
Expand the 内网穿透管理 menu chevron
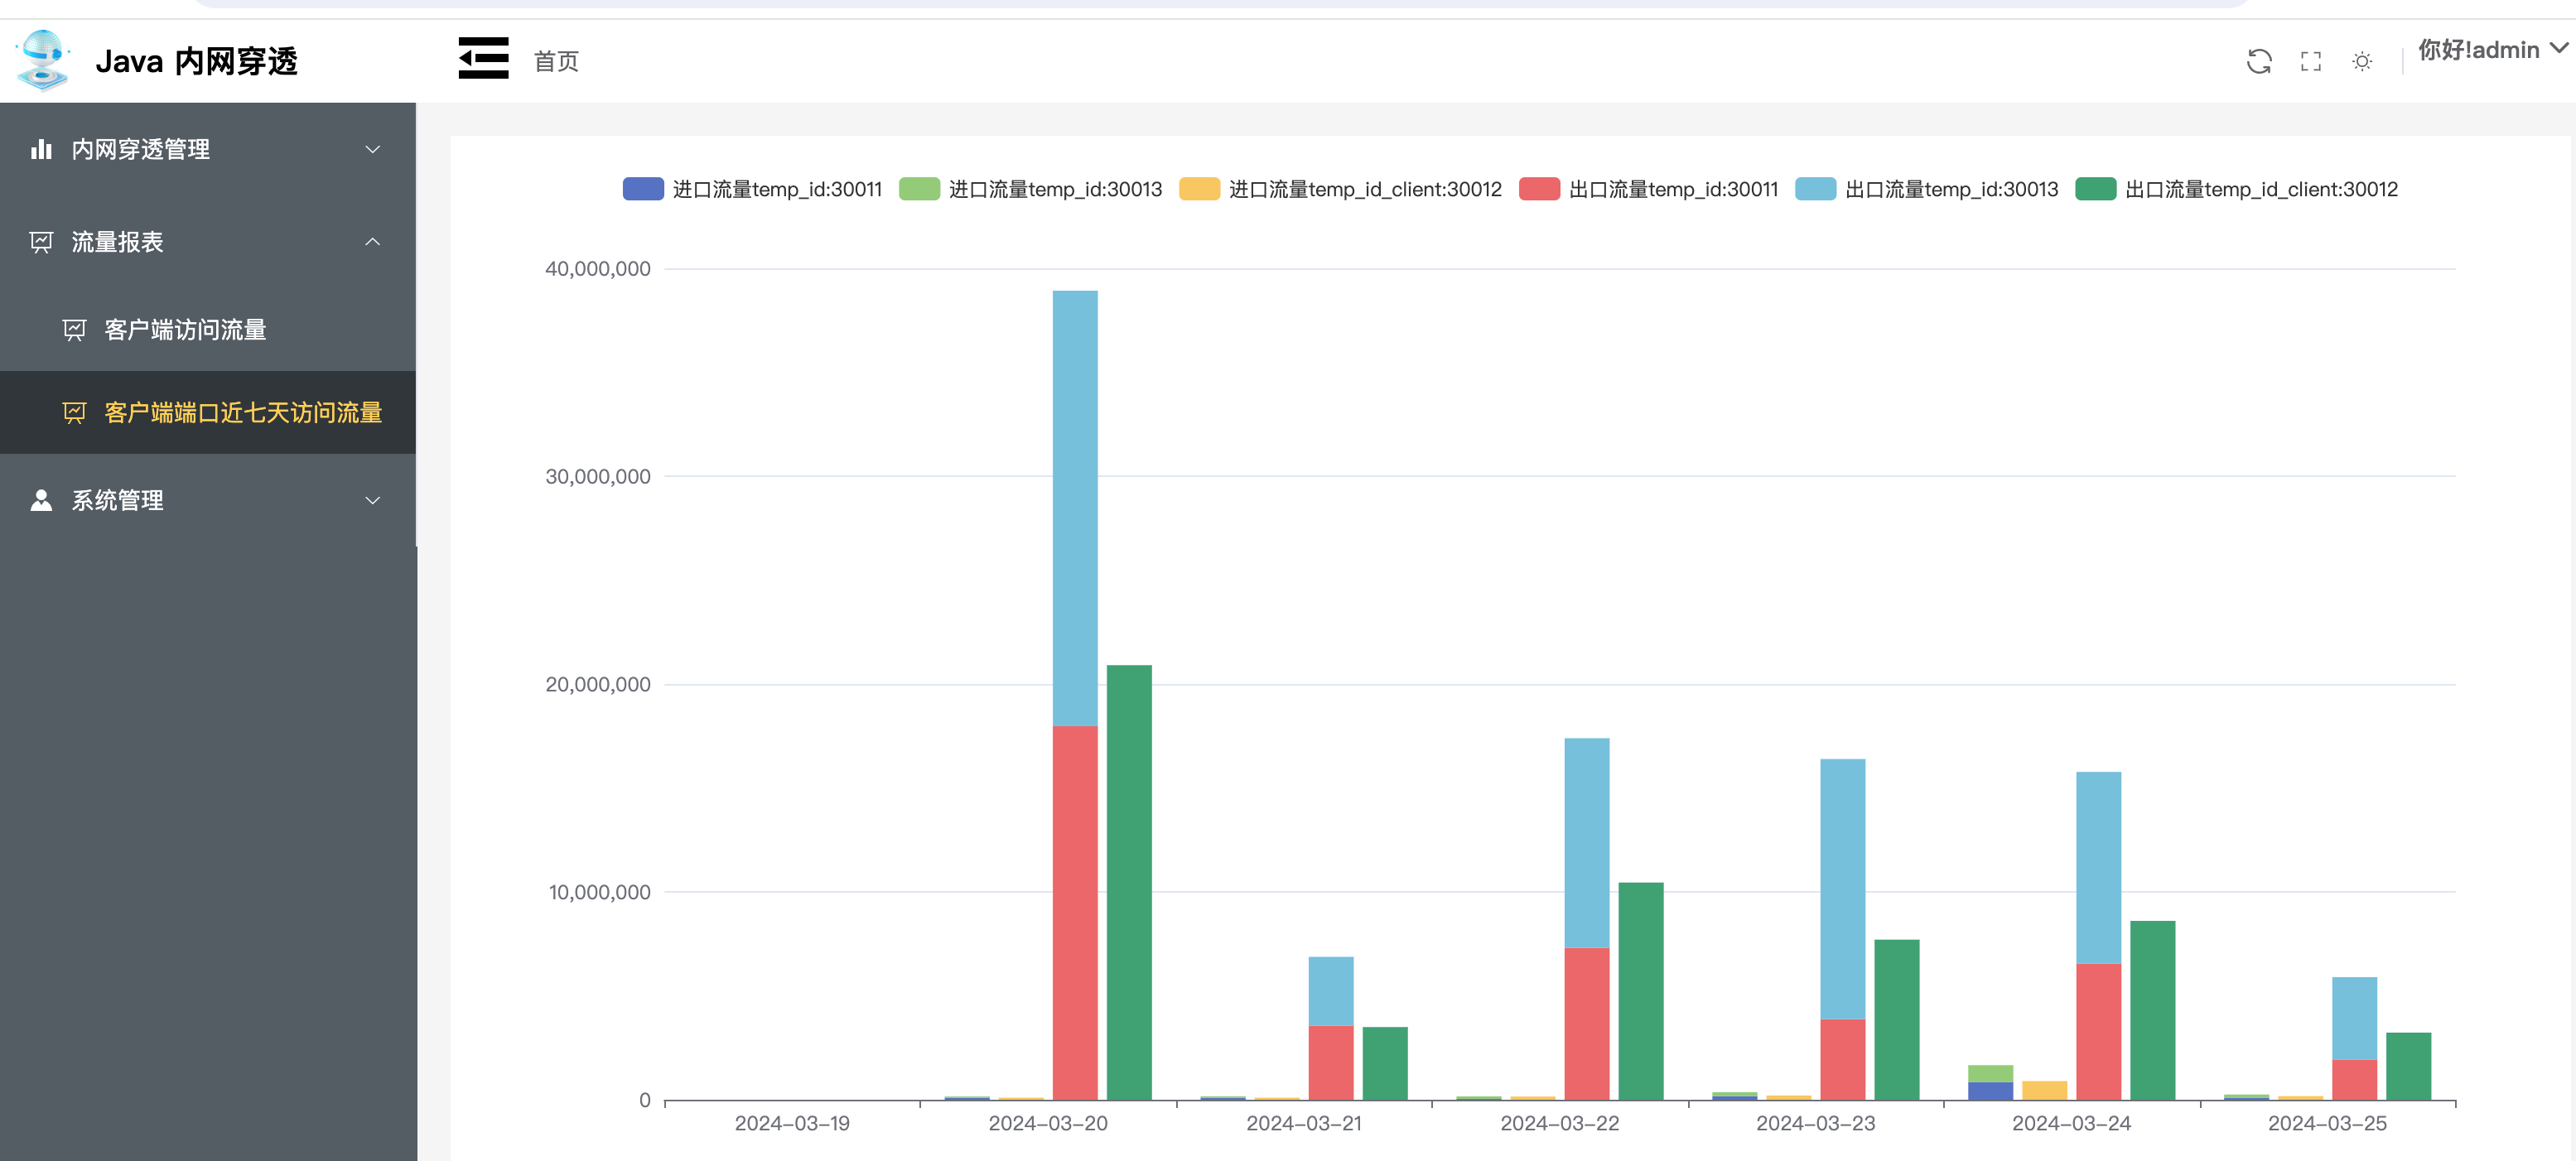click(x=372, y=150)
